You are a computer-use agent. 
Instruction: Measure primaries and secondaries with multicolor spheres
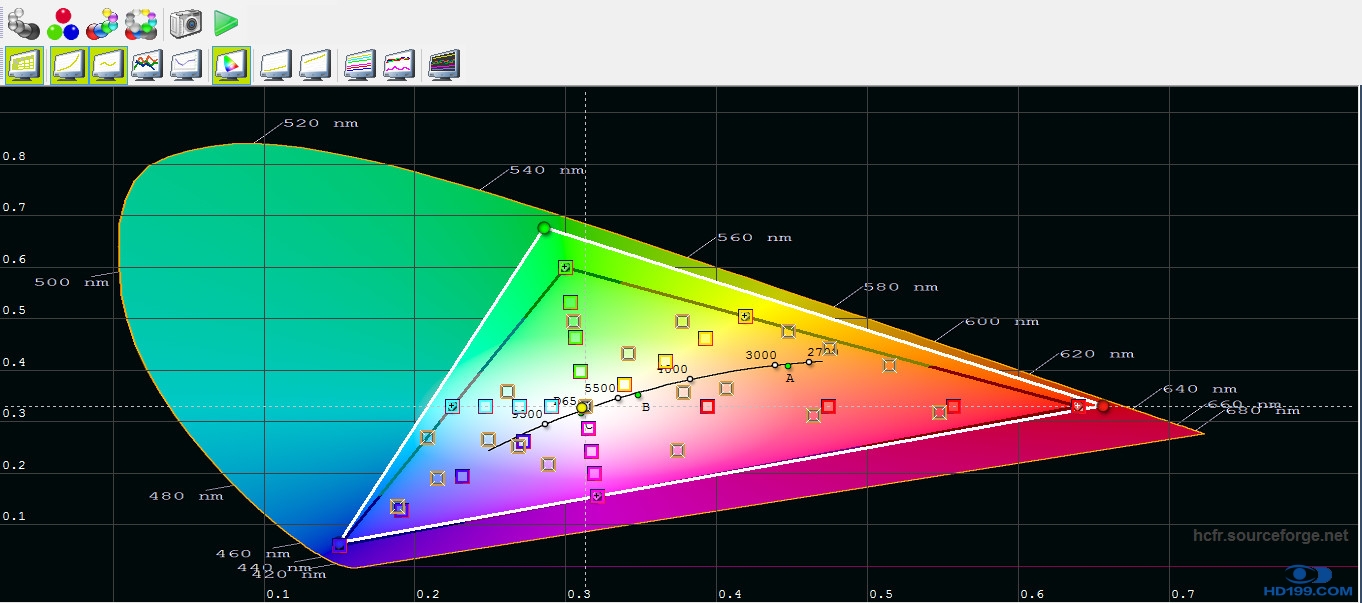click(102, 22)
